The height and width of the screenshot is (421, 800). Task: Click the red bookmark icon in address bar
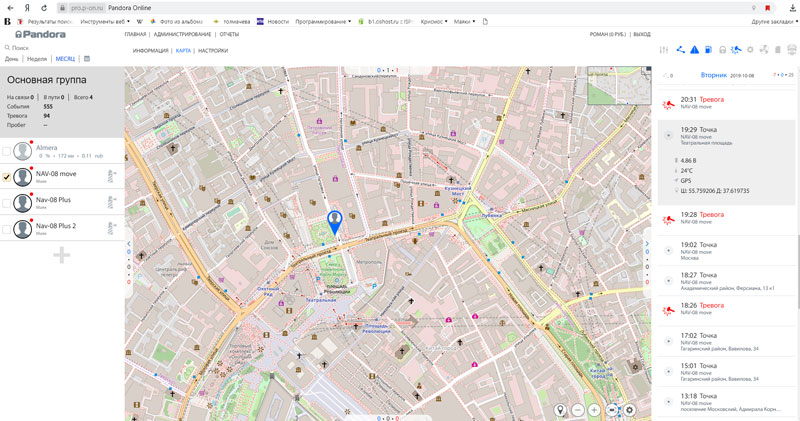[767, 8]
